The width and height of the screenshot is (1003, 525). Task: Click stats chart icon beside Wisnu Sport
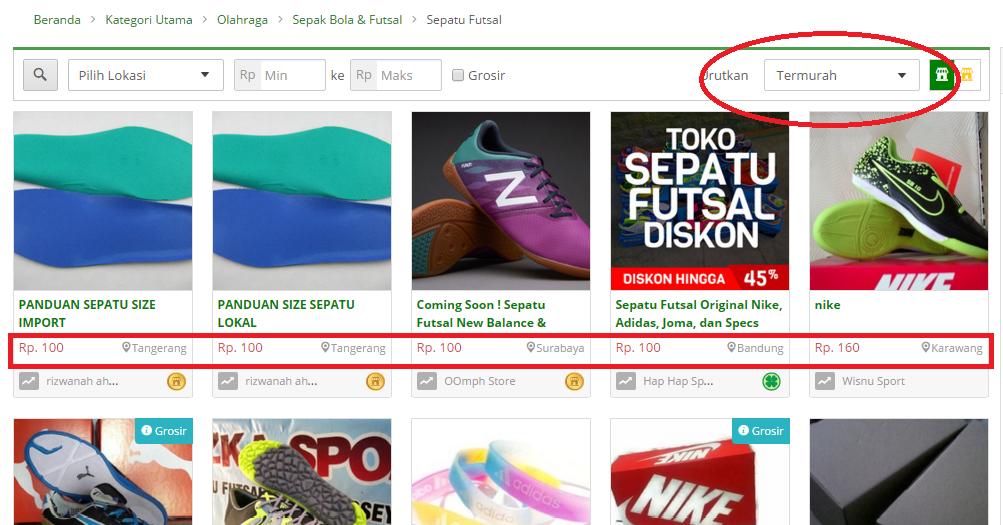pos(825,381)
